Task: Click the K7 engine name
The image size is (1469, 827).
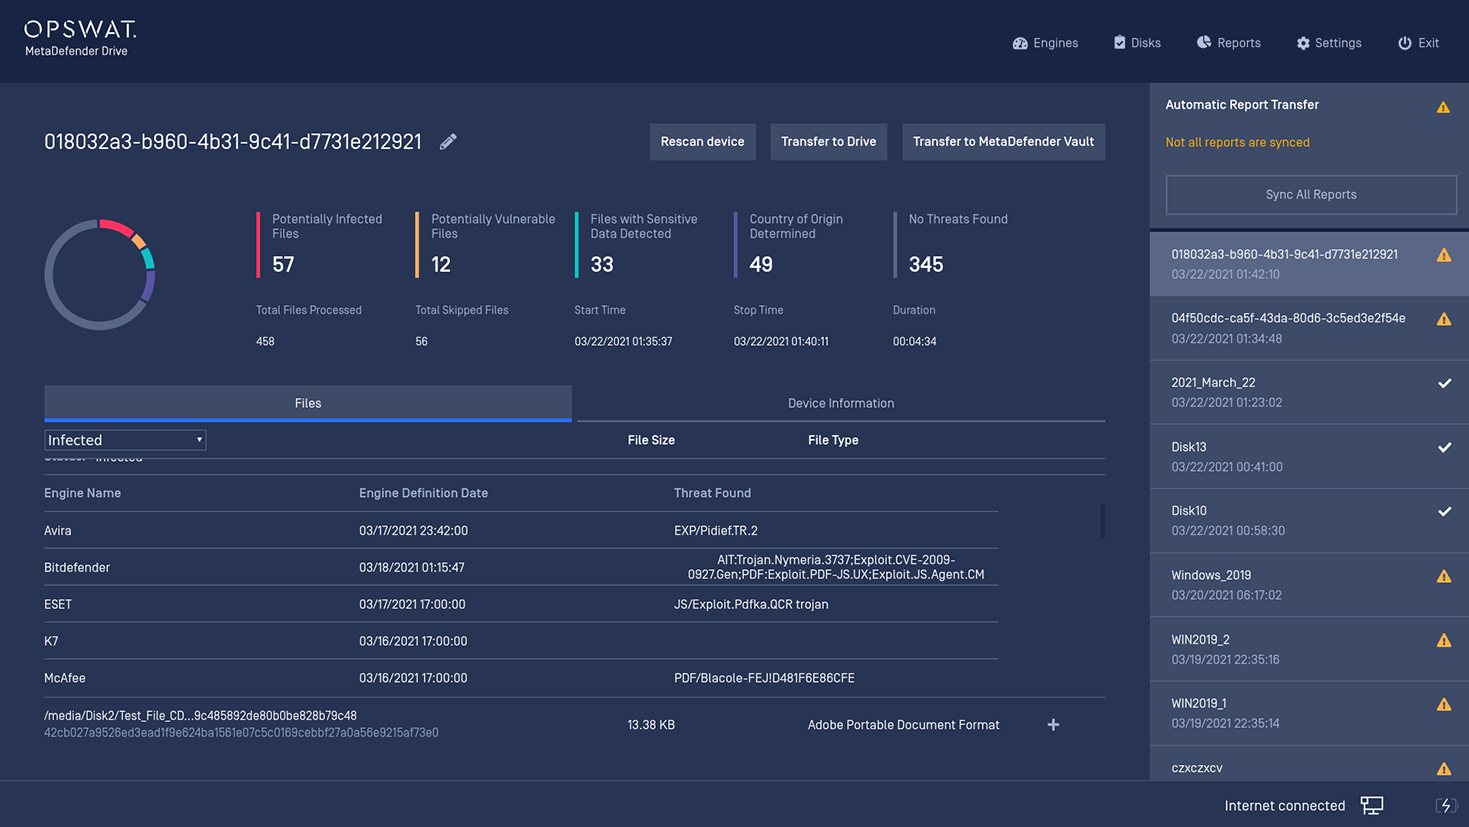Action: pyautogui.click(x=51, y=641)
